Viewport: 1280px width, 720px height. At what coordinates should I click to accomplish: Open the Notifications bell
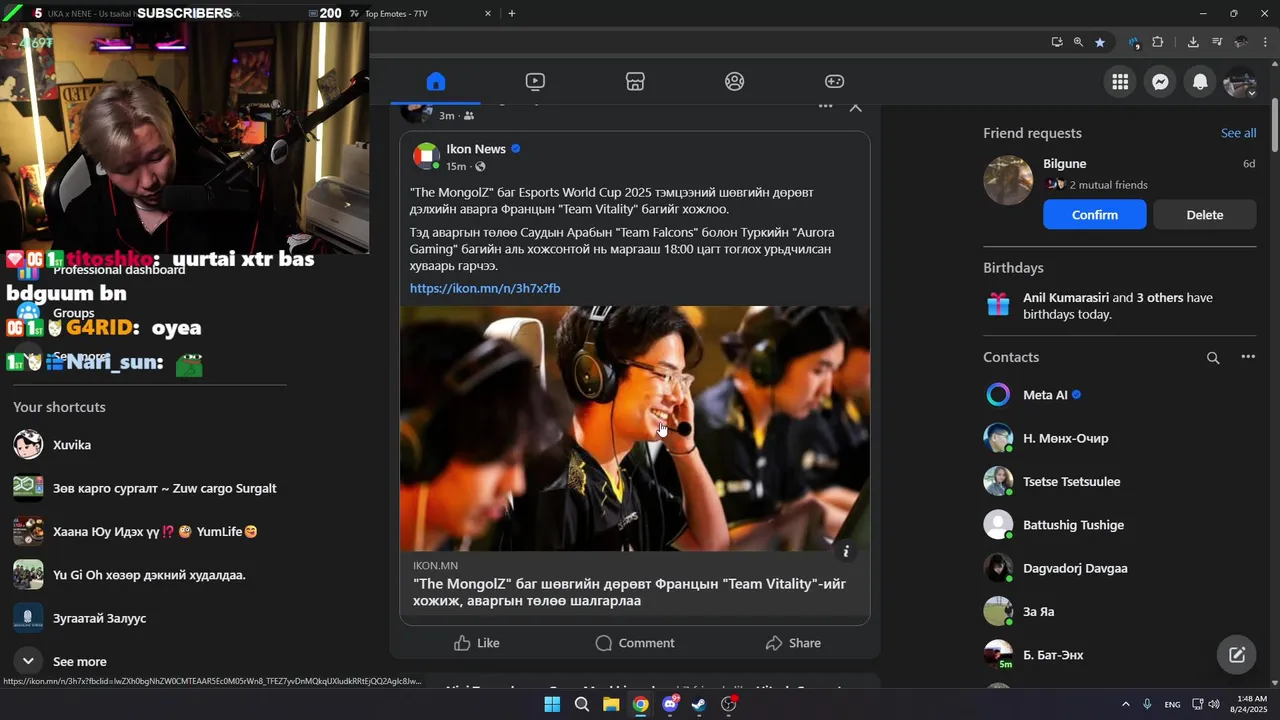(1200, 82)
